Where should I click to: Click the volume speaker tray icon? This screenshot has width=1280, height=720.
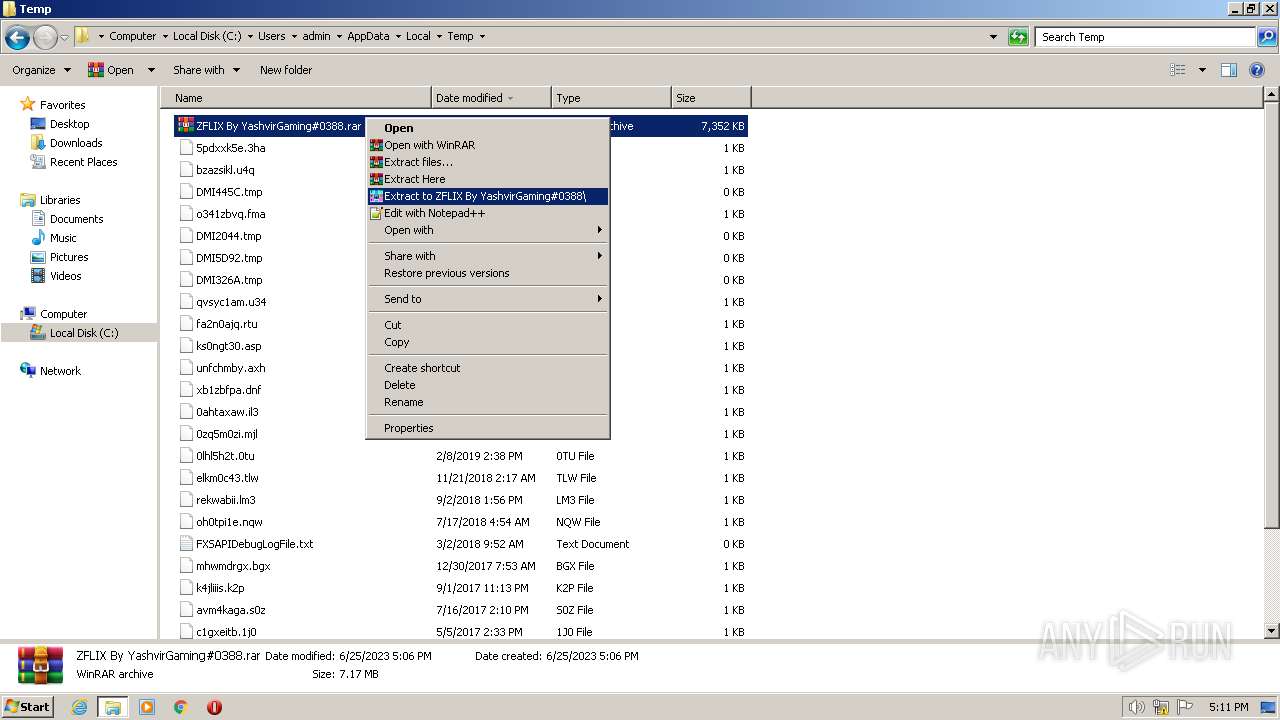(x=1136, y=707)
